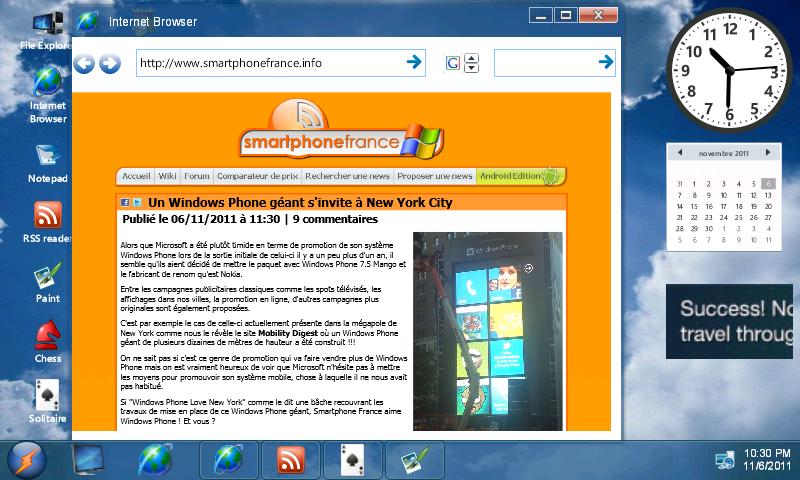Open File Explorer desktop icon
This screenshot has height=480, width=800.
pos(47,31)
